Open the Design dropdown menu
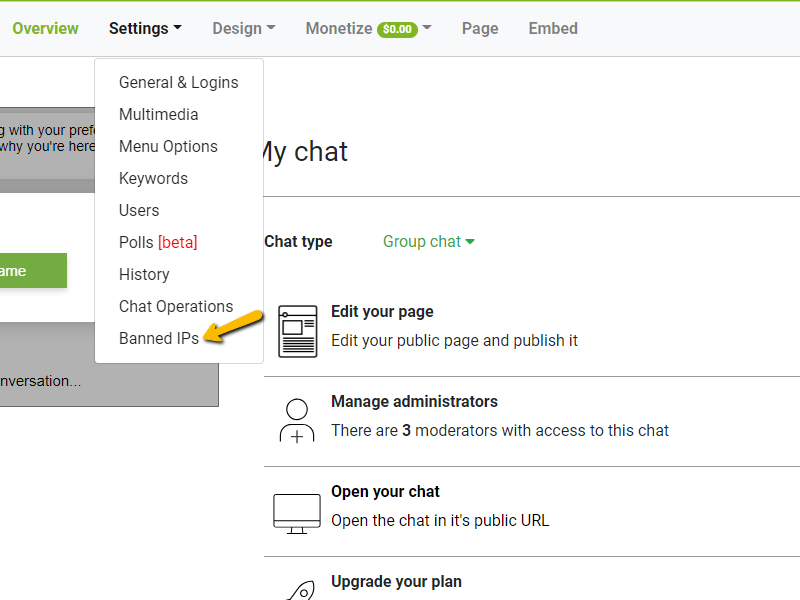 click(243, 28)
